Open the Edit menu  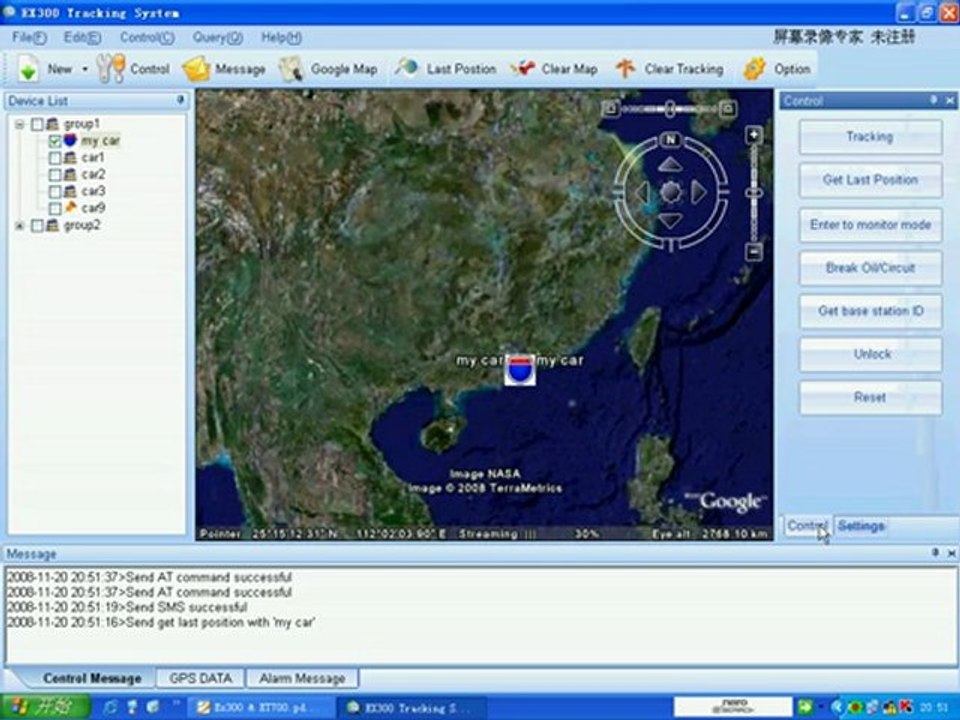[x=82, y=37]
